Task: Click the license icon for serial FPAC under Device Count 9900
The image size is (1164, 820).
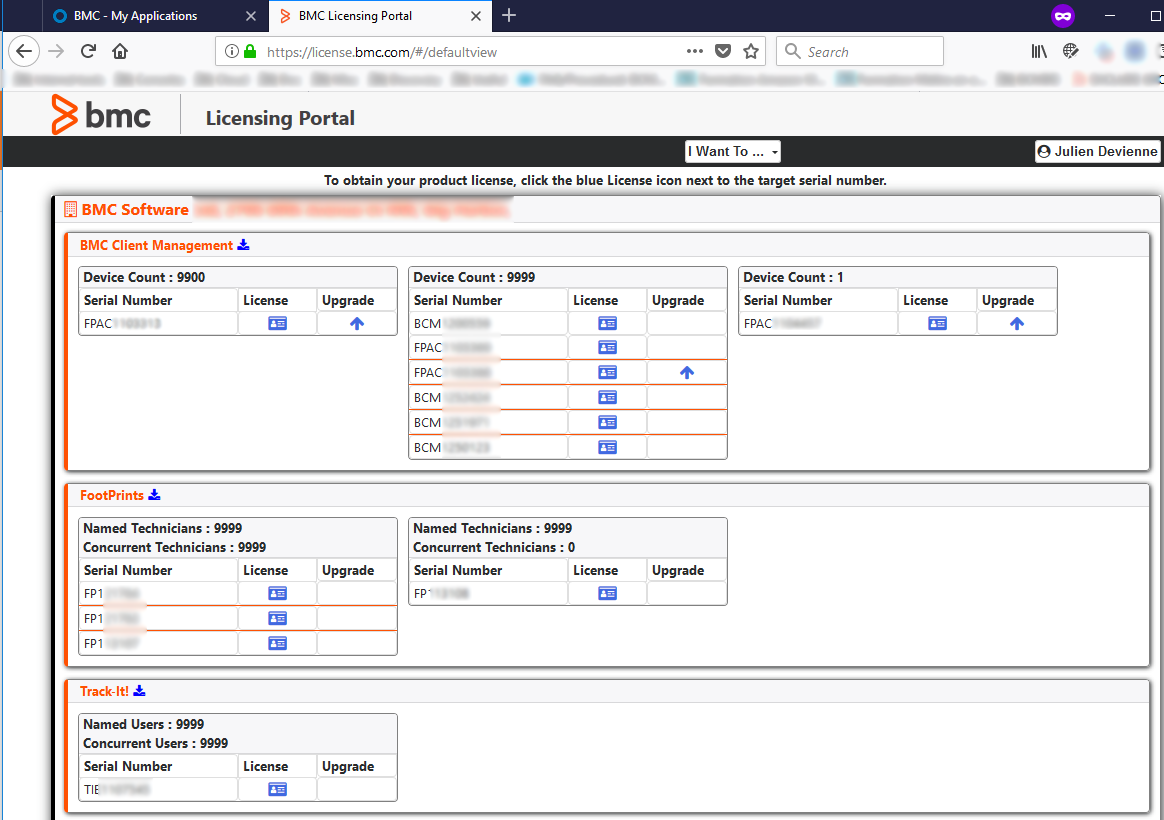Action: [x=277, y=324]
